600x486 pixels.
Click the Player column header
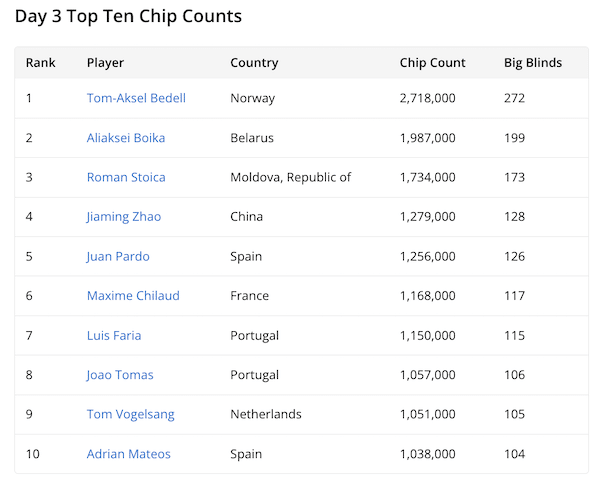click(x=105, y=62)
